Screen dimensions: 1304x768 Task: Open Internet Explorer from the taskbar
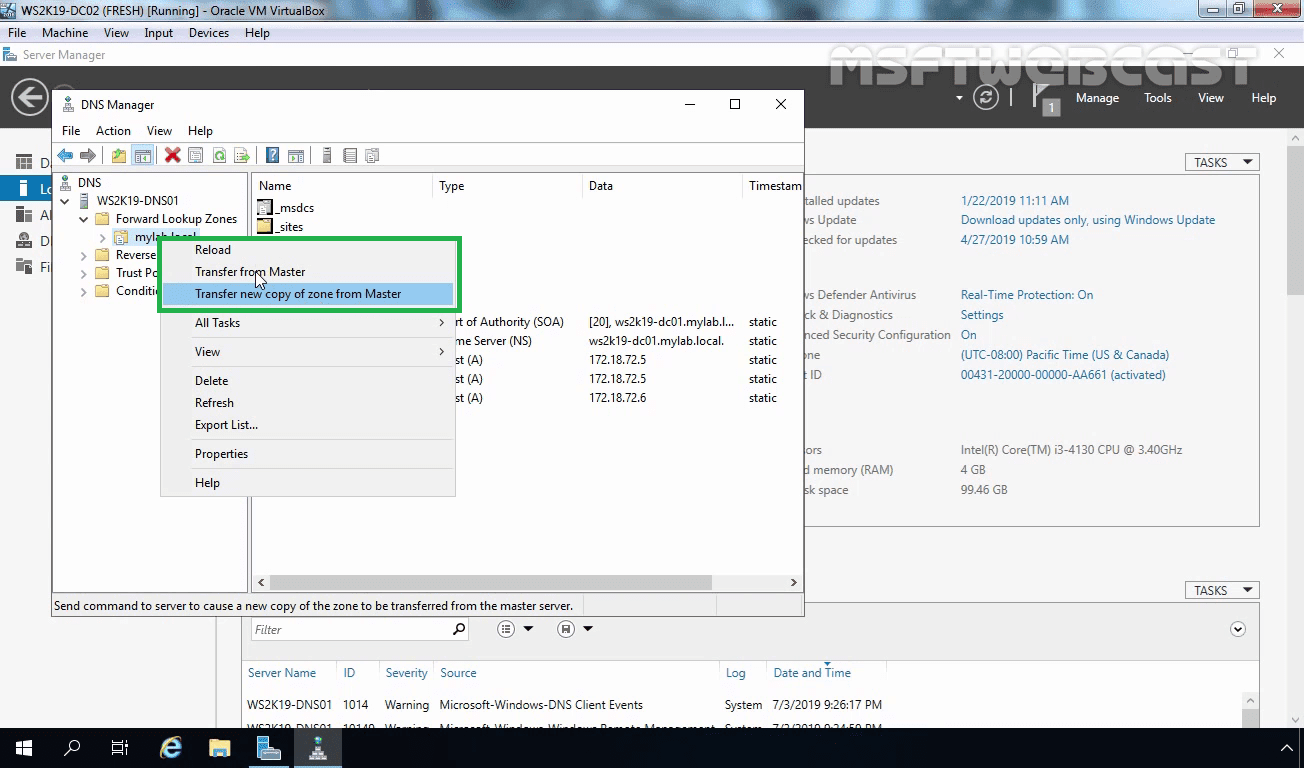coord(172,747)
